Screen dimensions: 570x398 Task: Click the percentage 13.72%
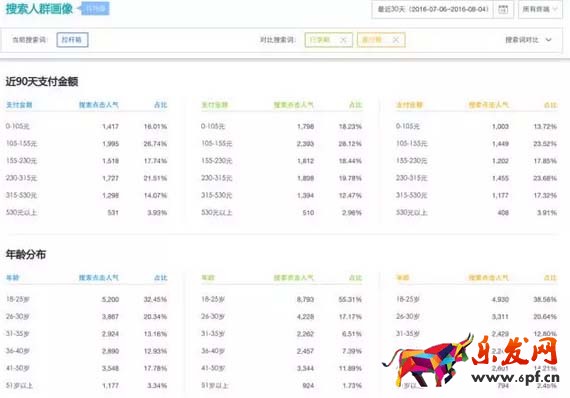click(545, 126)
